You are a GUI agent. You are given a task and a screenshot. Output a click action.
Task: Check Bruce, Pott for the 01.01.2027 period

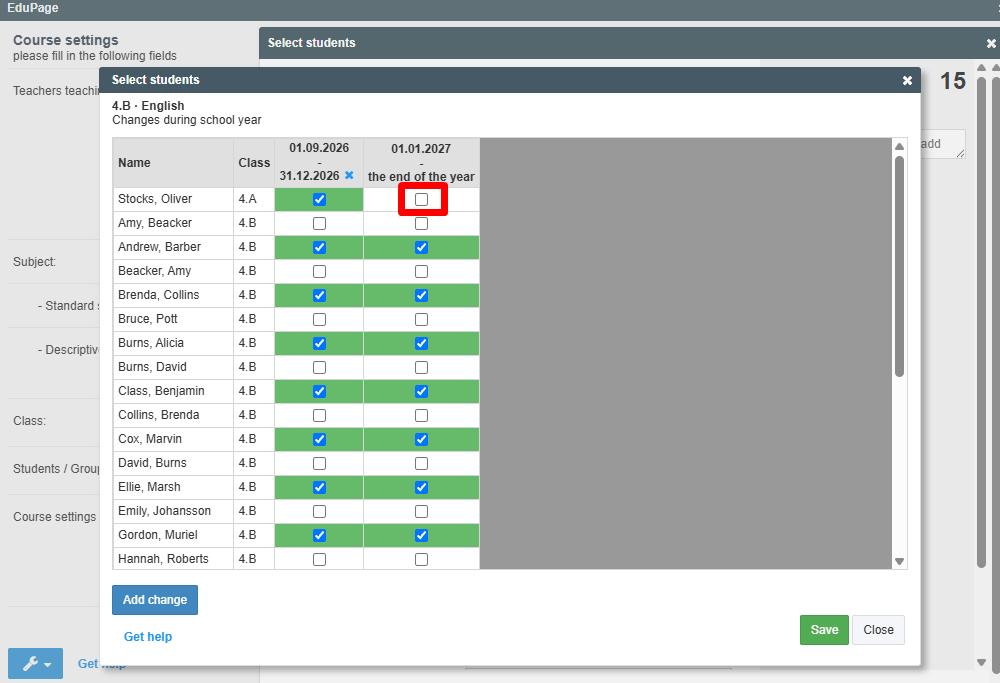pyautogui.click(x=422, y=319)
